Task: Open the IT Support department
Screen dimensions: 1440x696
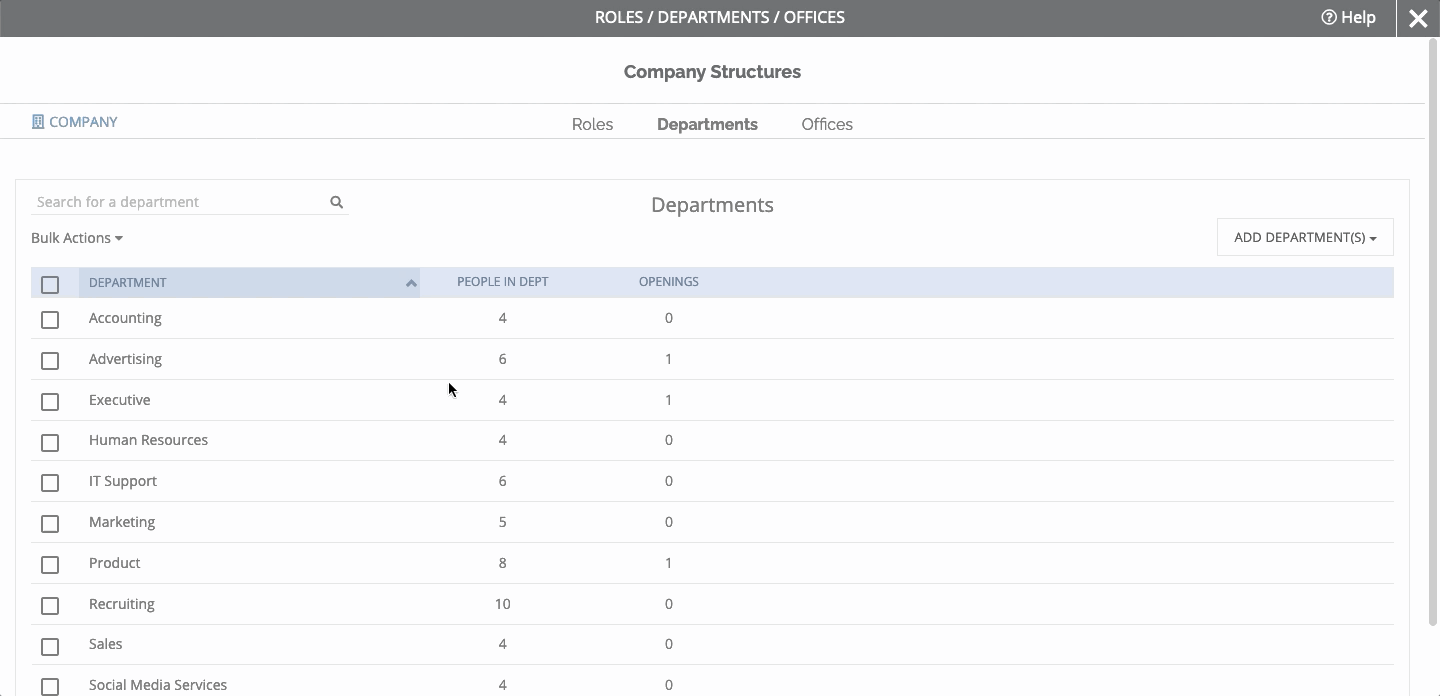Action: (123, 481)
